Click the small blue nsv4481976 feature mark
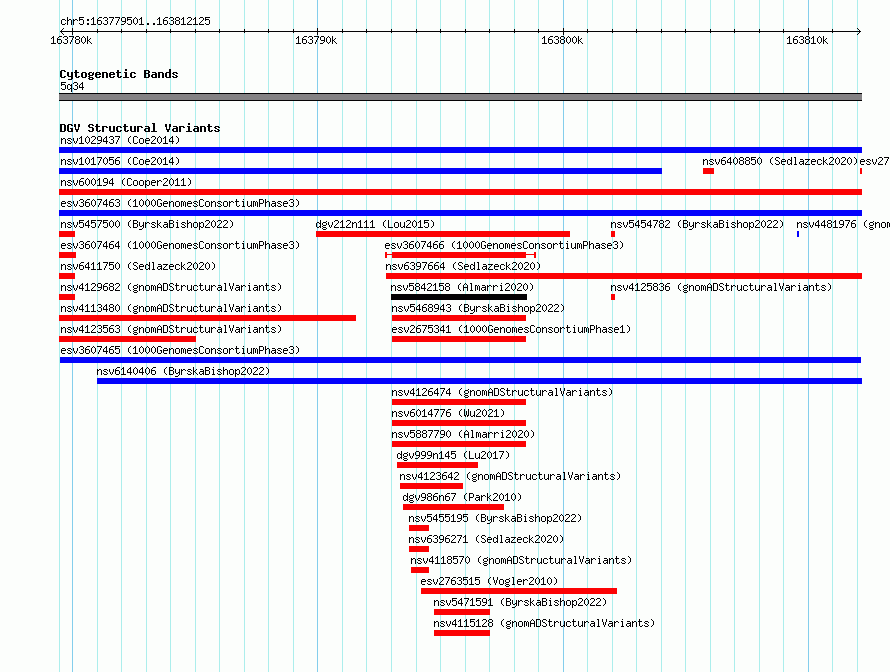The height and width of the screenshot is (672, 890). (798, 234)
